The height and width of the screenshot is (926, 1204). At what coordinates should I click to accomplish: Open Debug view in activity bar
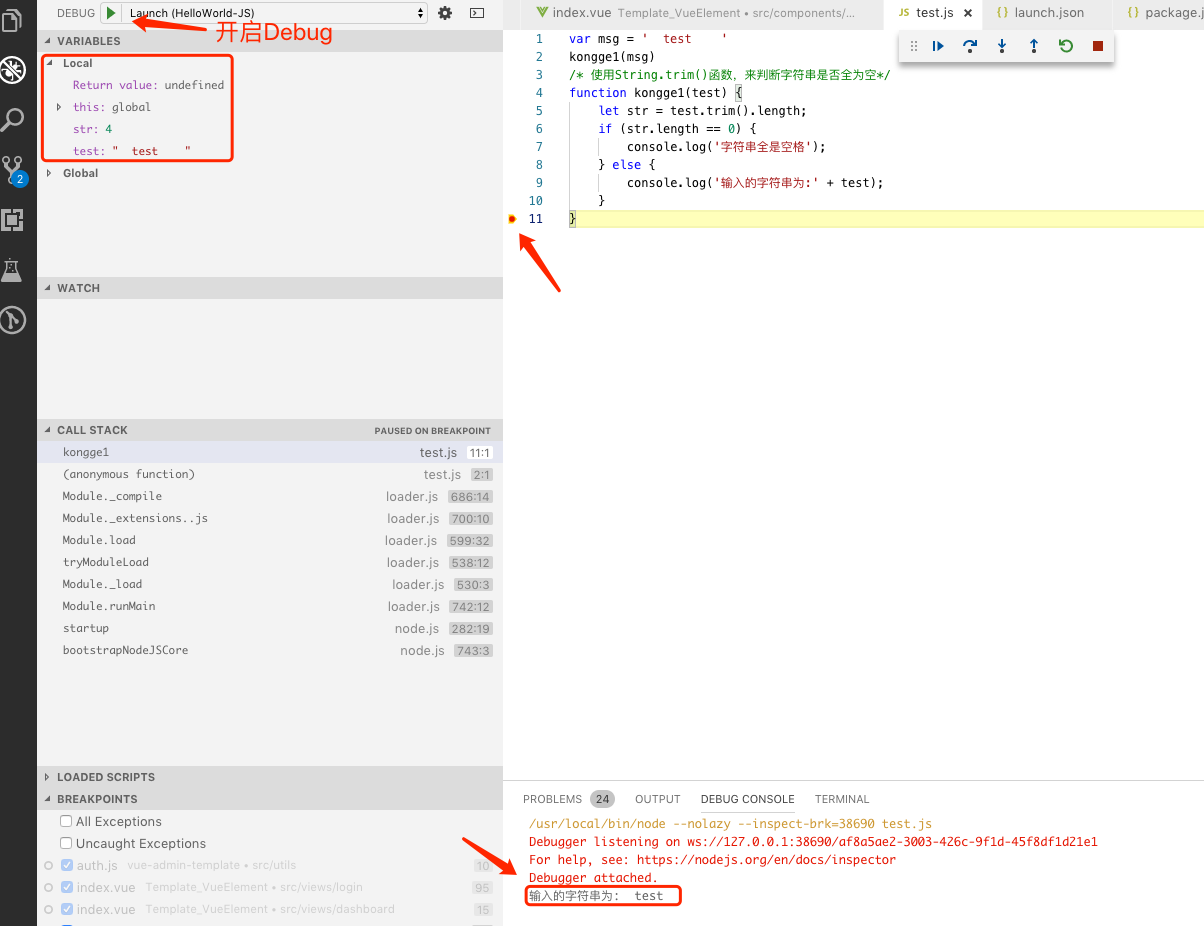pos(12,70)
